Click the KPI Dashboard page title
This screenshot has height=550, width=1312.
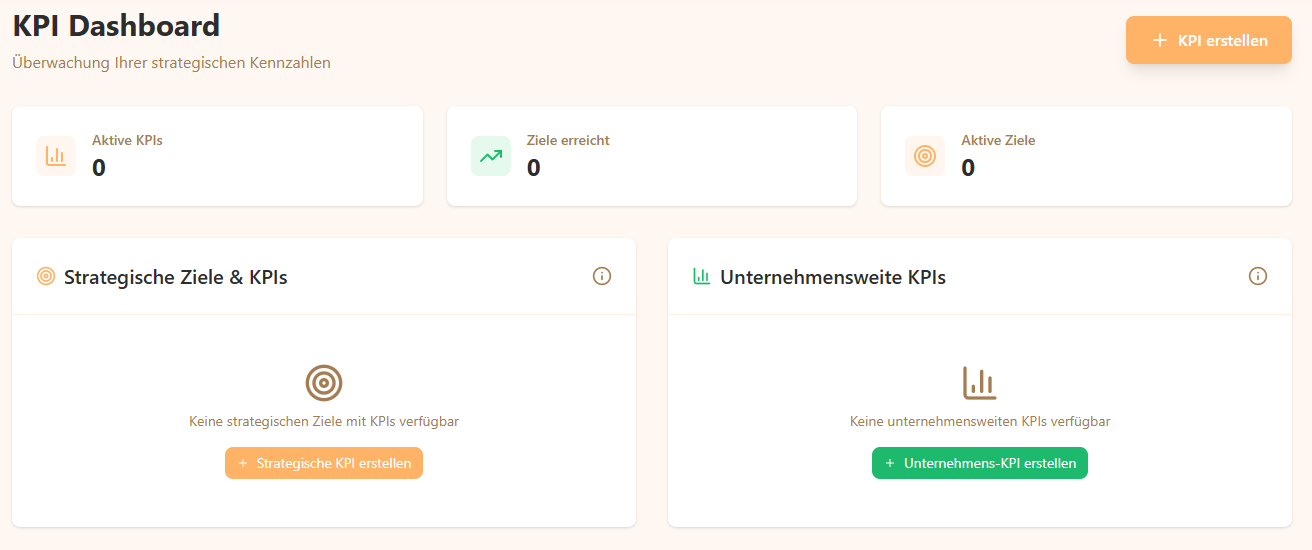pyautogui.click(x=116, y=25)
